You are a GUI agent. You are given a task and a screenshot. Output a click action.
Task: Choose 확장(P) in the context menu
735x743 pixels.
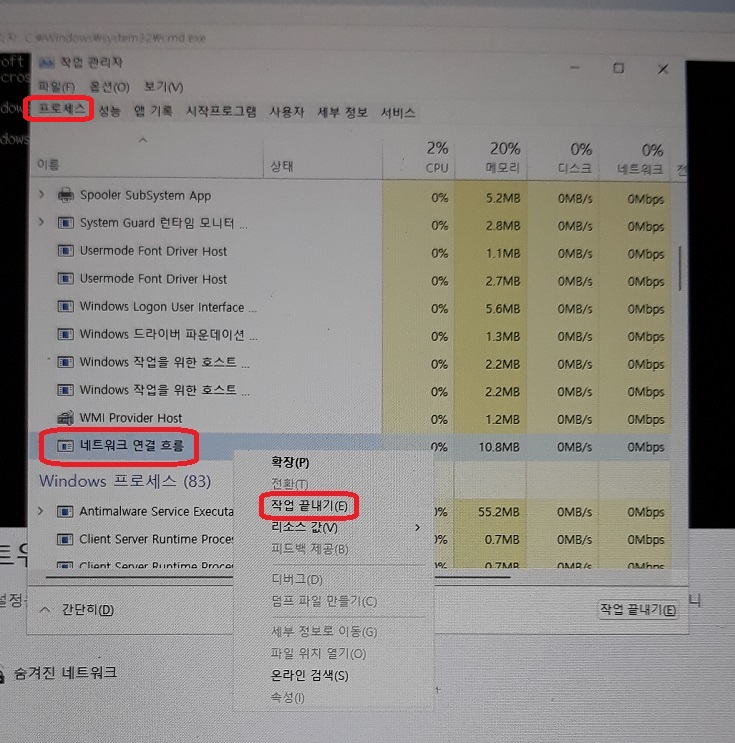coord(290,462)
